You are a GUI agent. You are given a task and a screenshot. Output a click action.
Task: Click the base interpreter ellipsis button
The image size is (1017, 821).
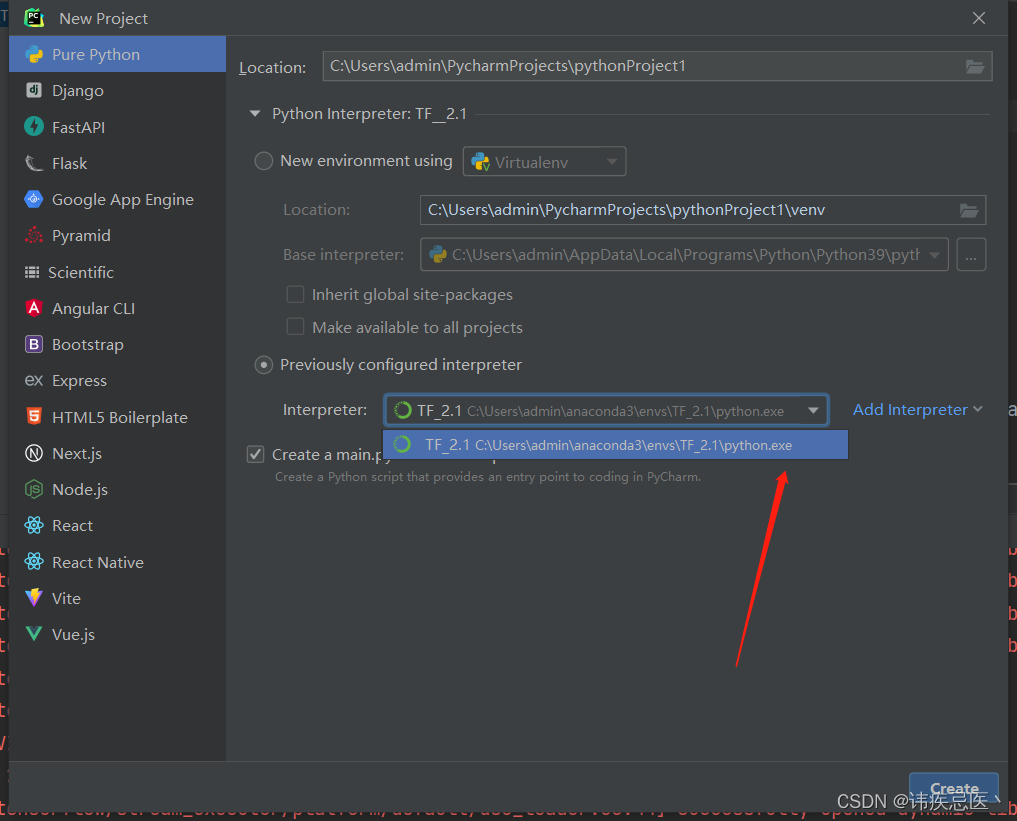971,255
